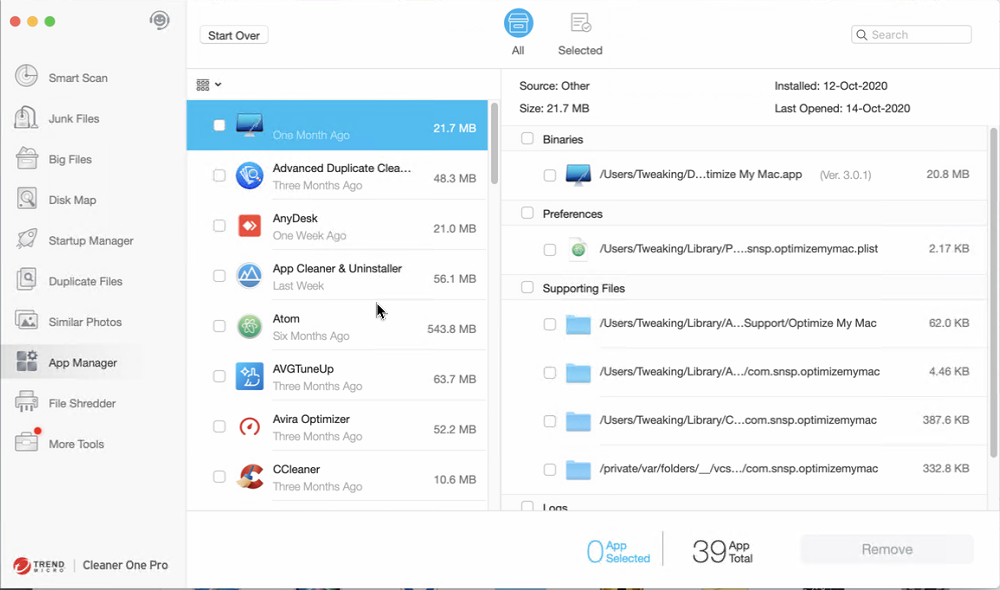Click the Support/Optimize My Mac folder path
This screenshot has width=1000, height=590.
tap(738, 323)
